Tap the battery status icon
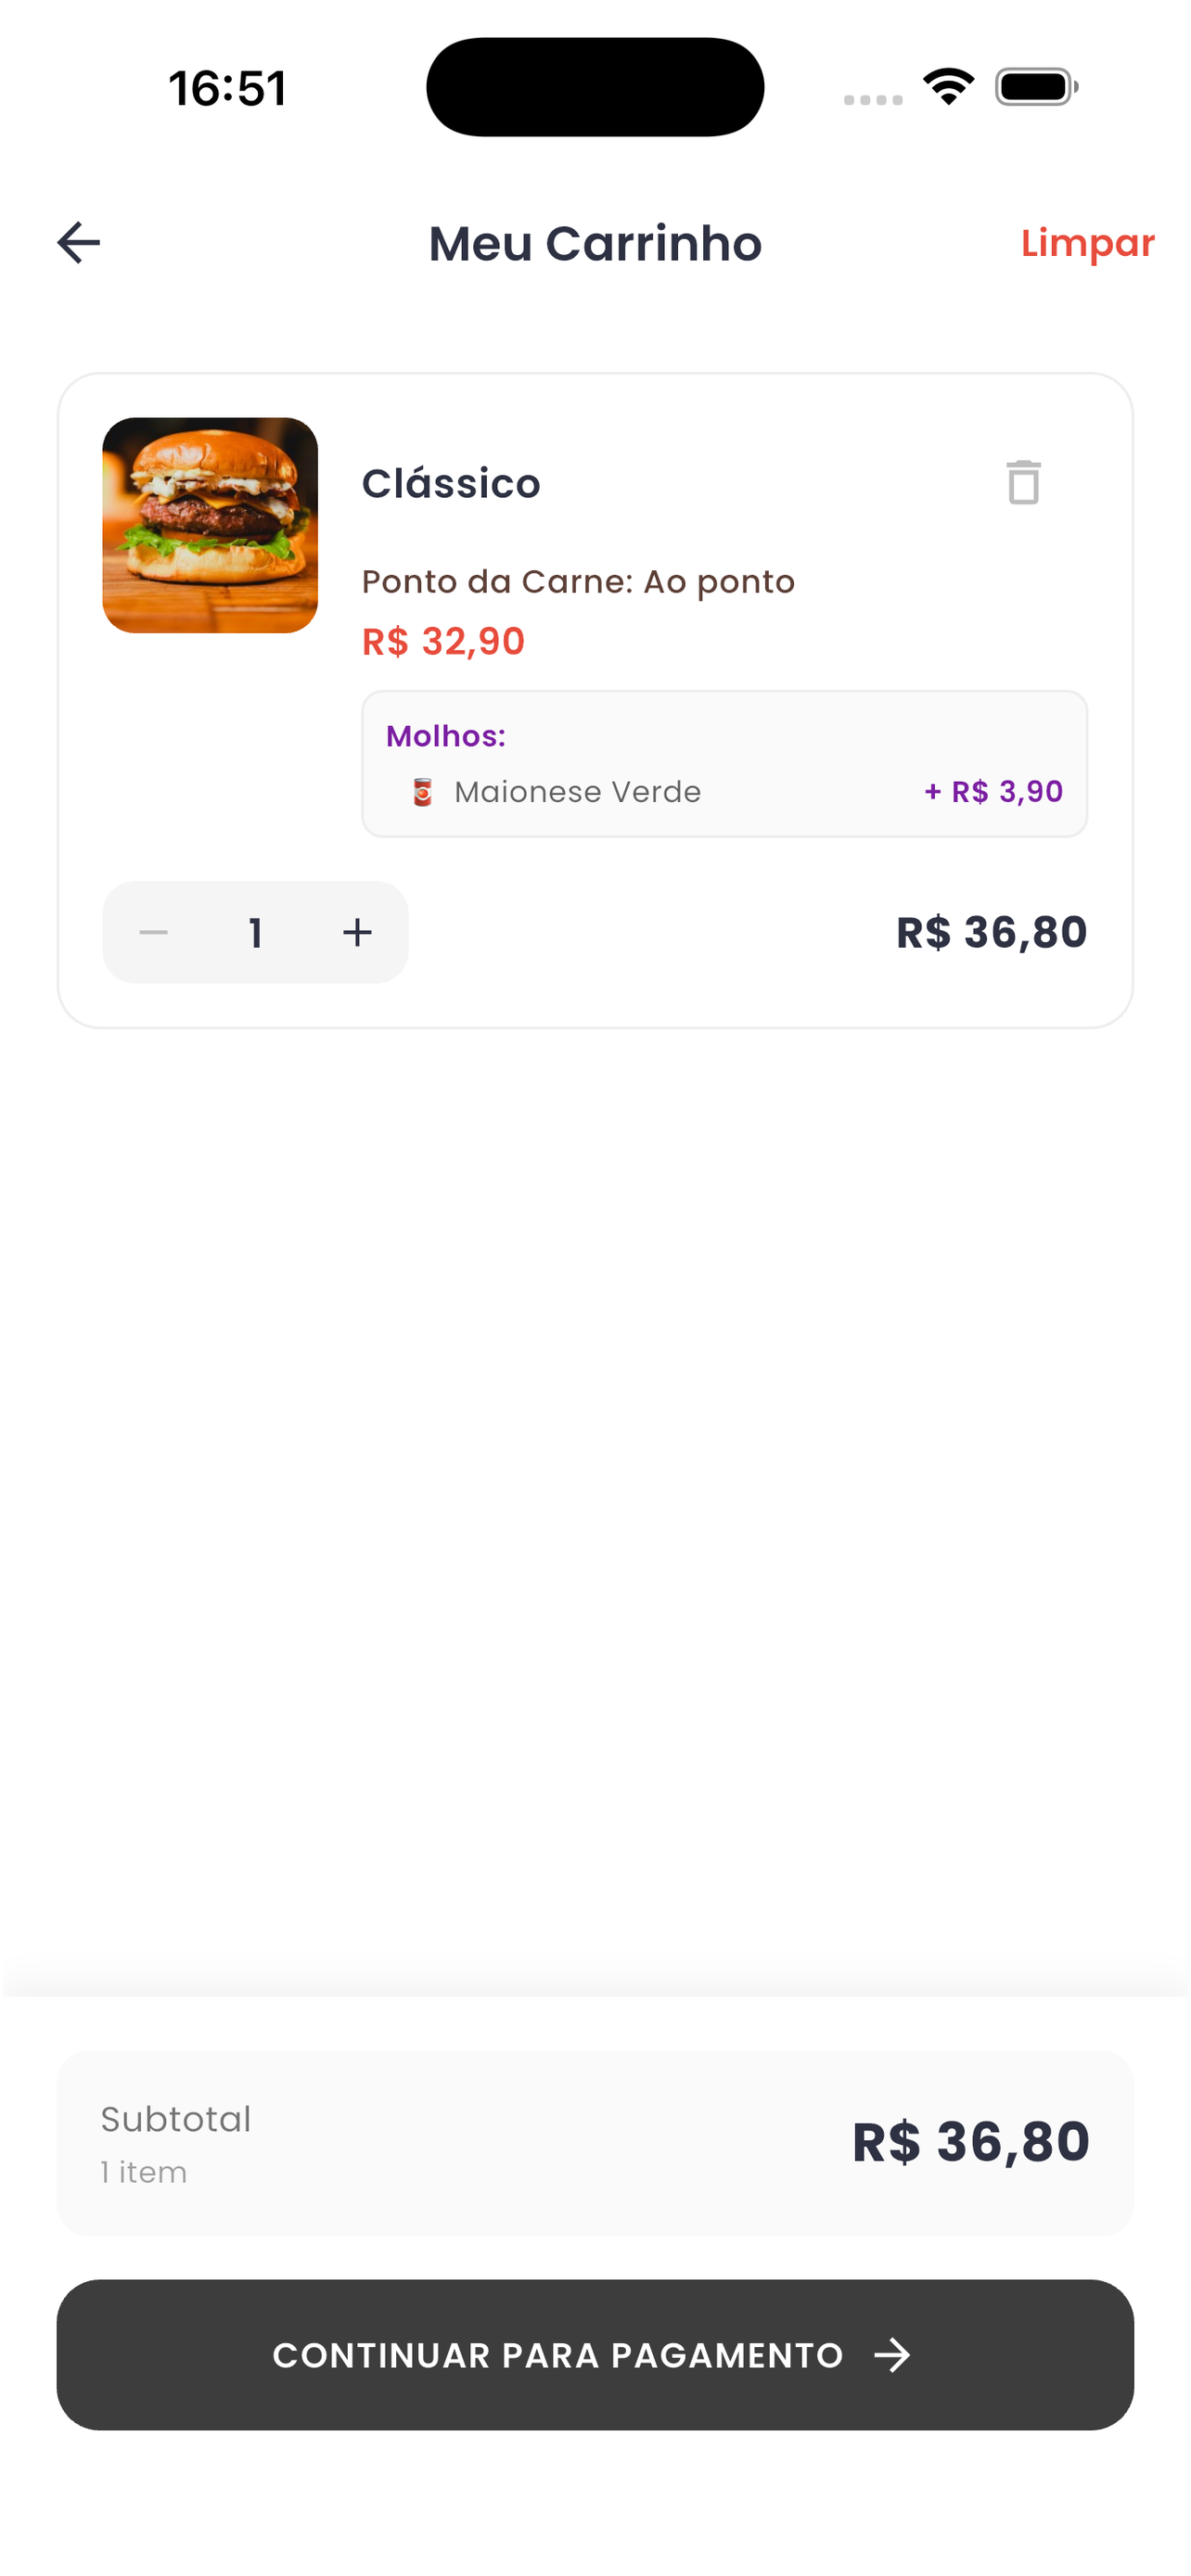 (x=1037, y=87)
